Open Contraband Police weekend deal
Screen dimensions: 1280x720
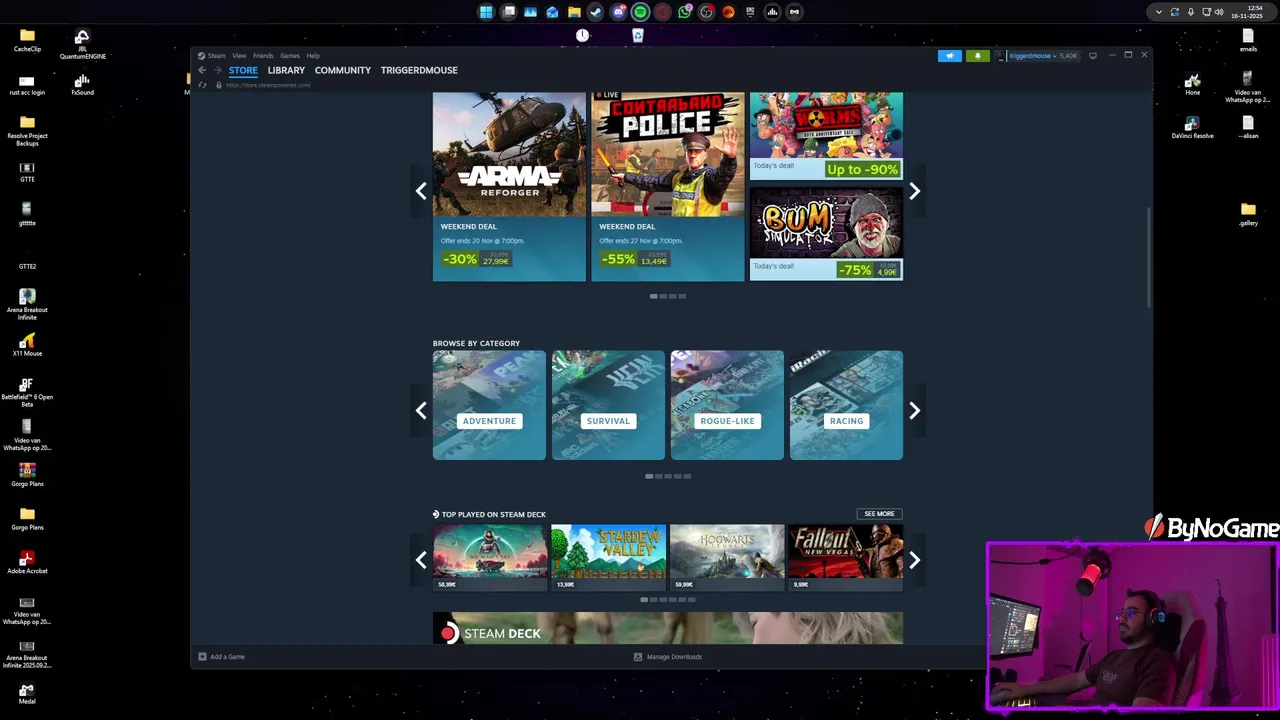[668, 187]
